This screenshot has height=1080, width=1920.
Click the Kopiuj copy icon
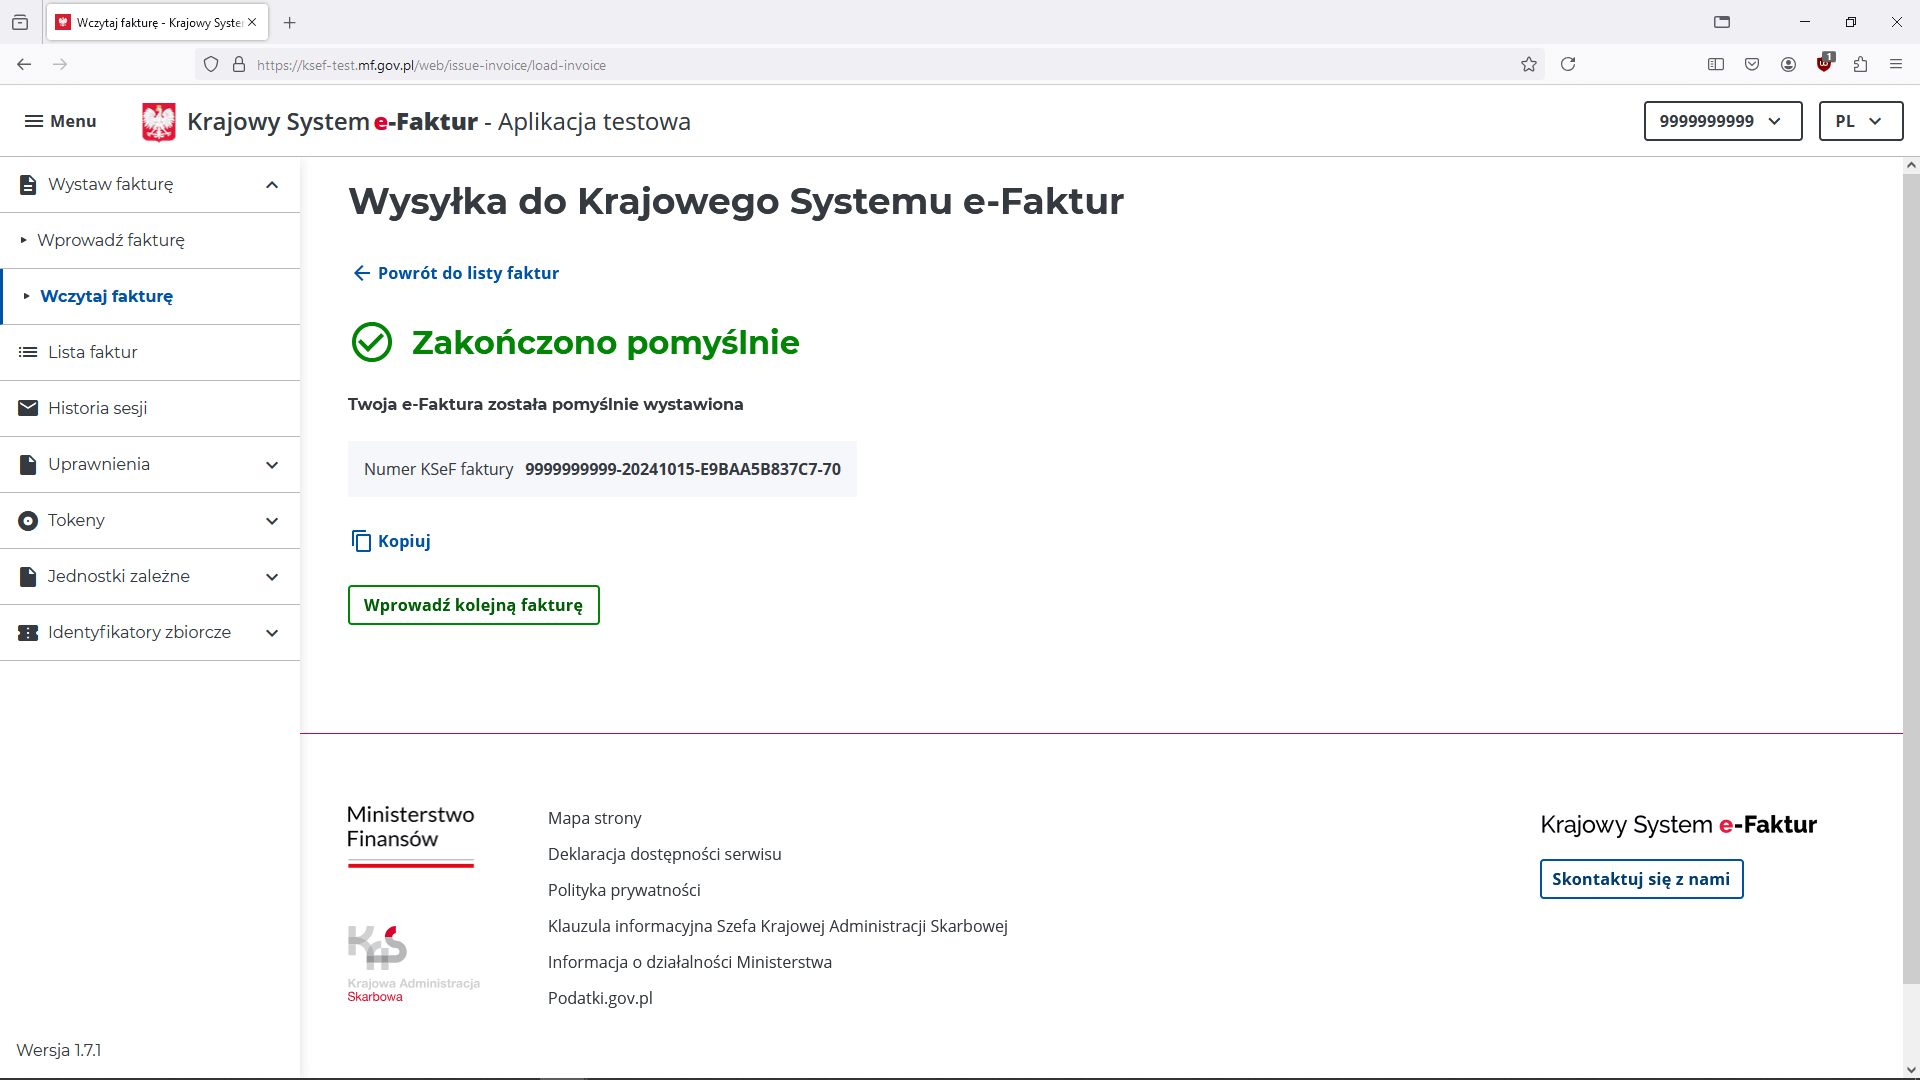point(363,541)
